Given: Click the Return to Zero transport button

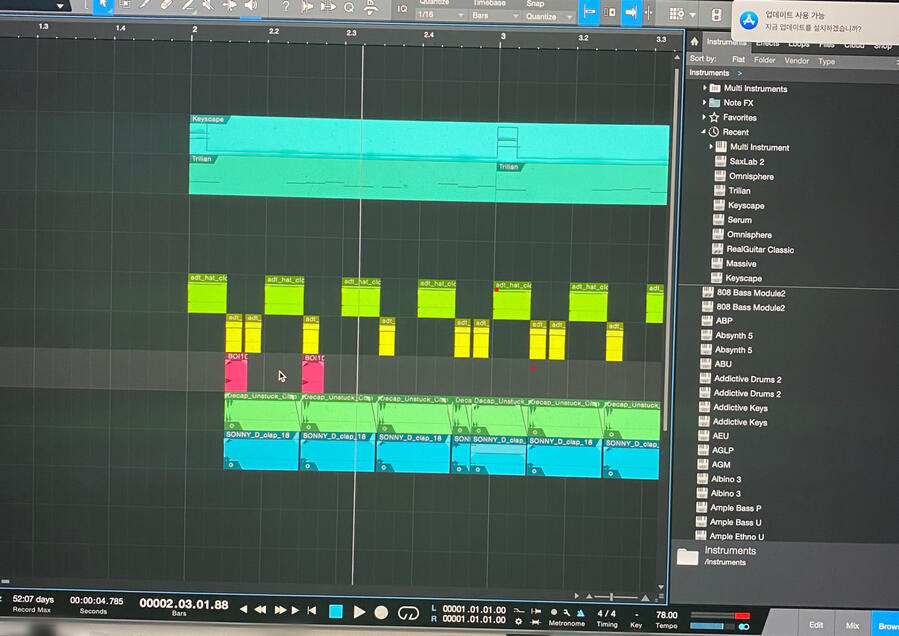Looking at the screenshot, I should [311, 611].
